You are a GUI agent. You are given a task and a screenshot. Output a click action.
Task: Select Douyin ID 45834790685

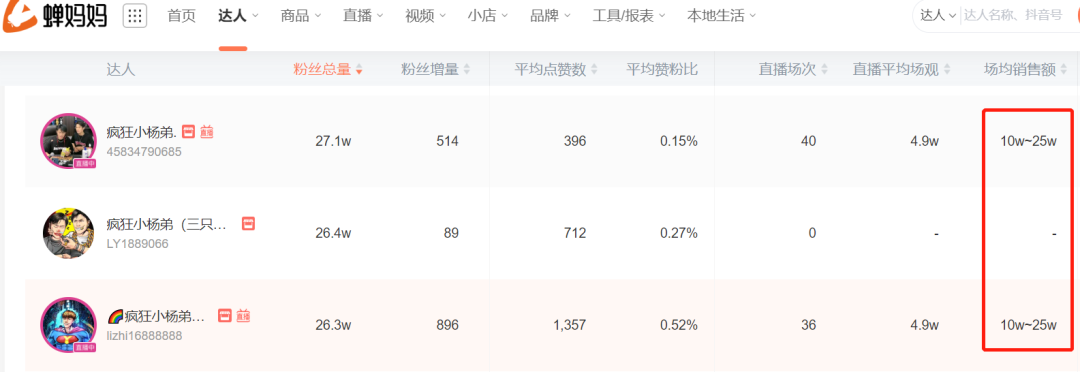pyautogui.click(x=144, y=152)
